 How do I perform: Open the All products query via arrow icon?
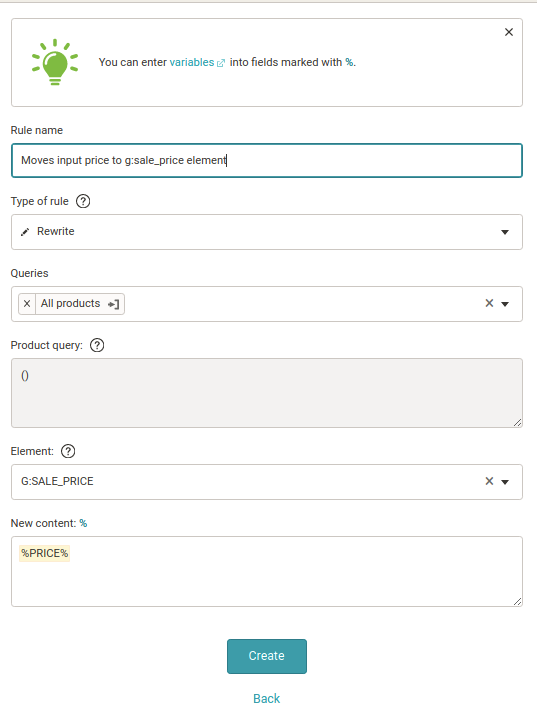point(113,304)
